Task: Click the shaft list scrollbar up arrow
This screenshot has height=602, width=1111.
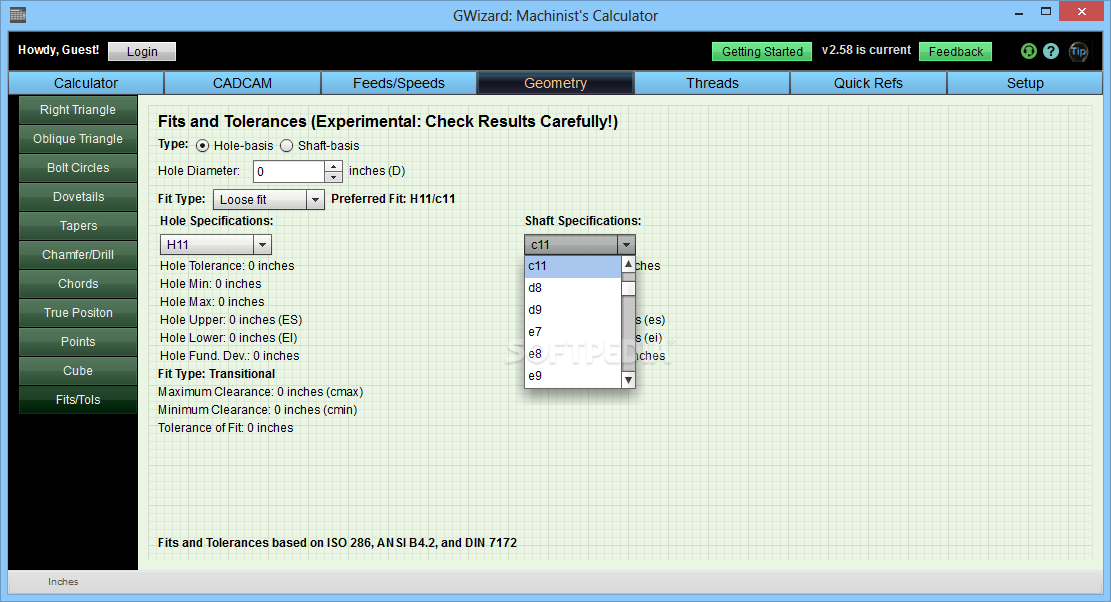Action: [628, 263]
